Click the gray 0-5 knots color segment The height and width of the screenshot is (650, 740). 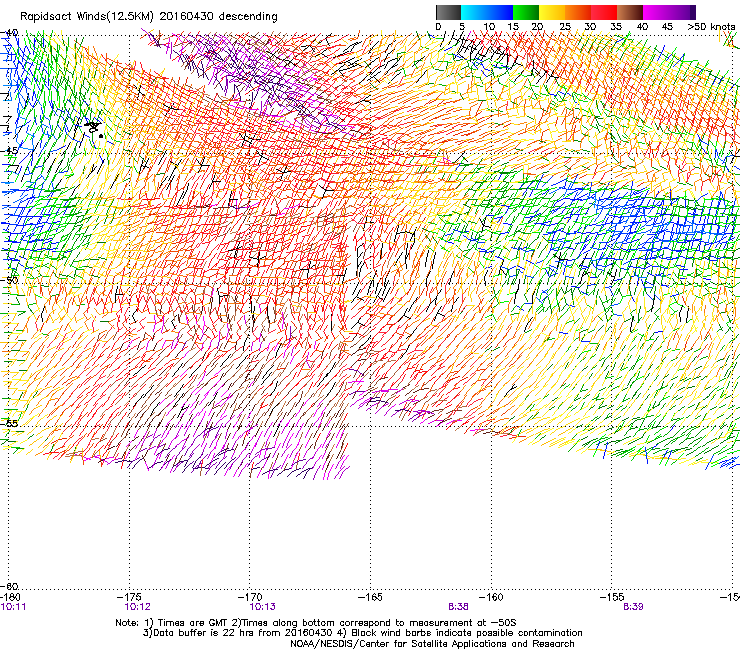tap(448, 12)
